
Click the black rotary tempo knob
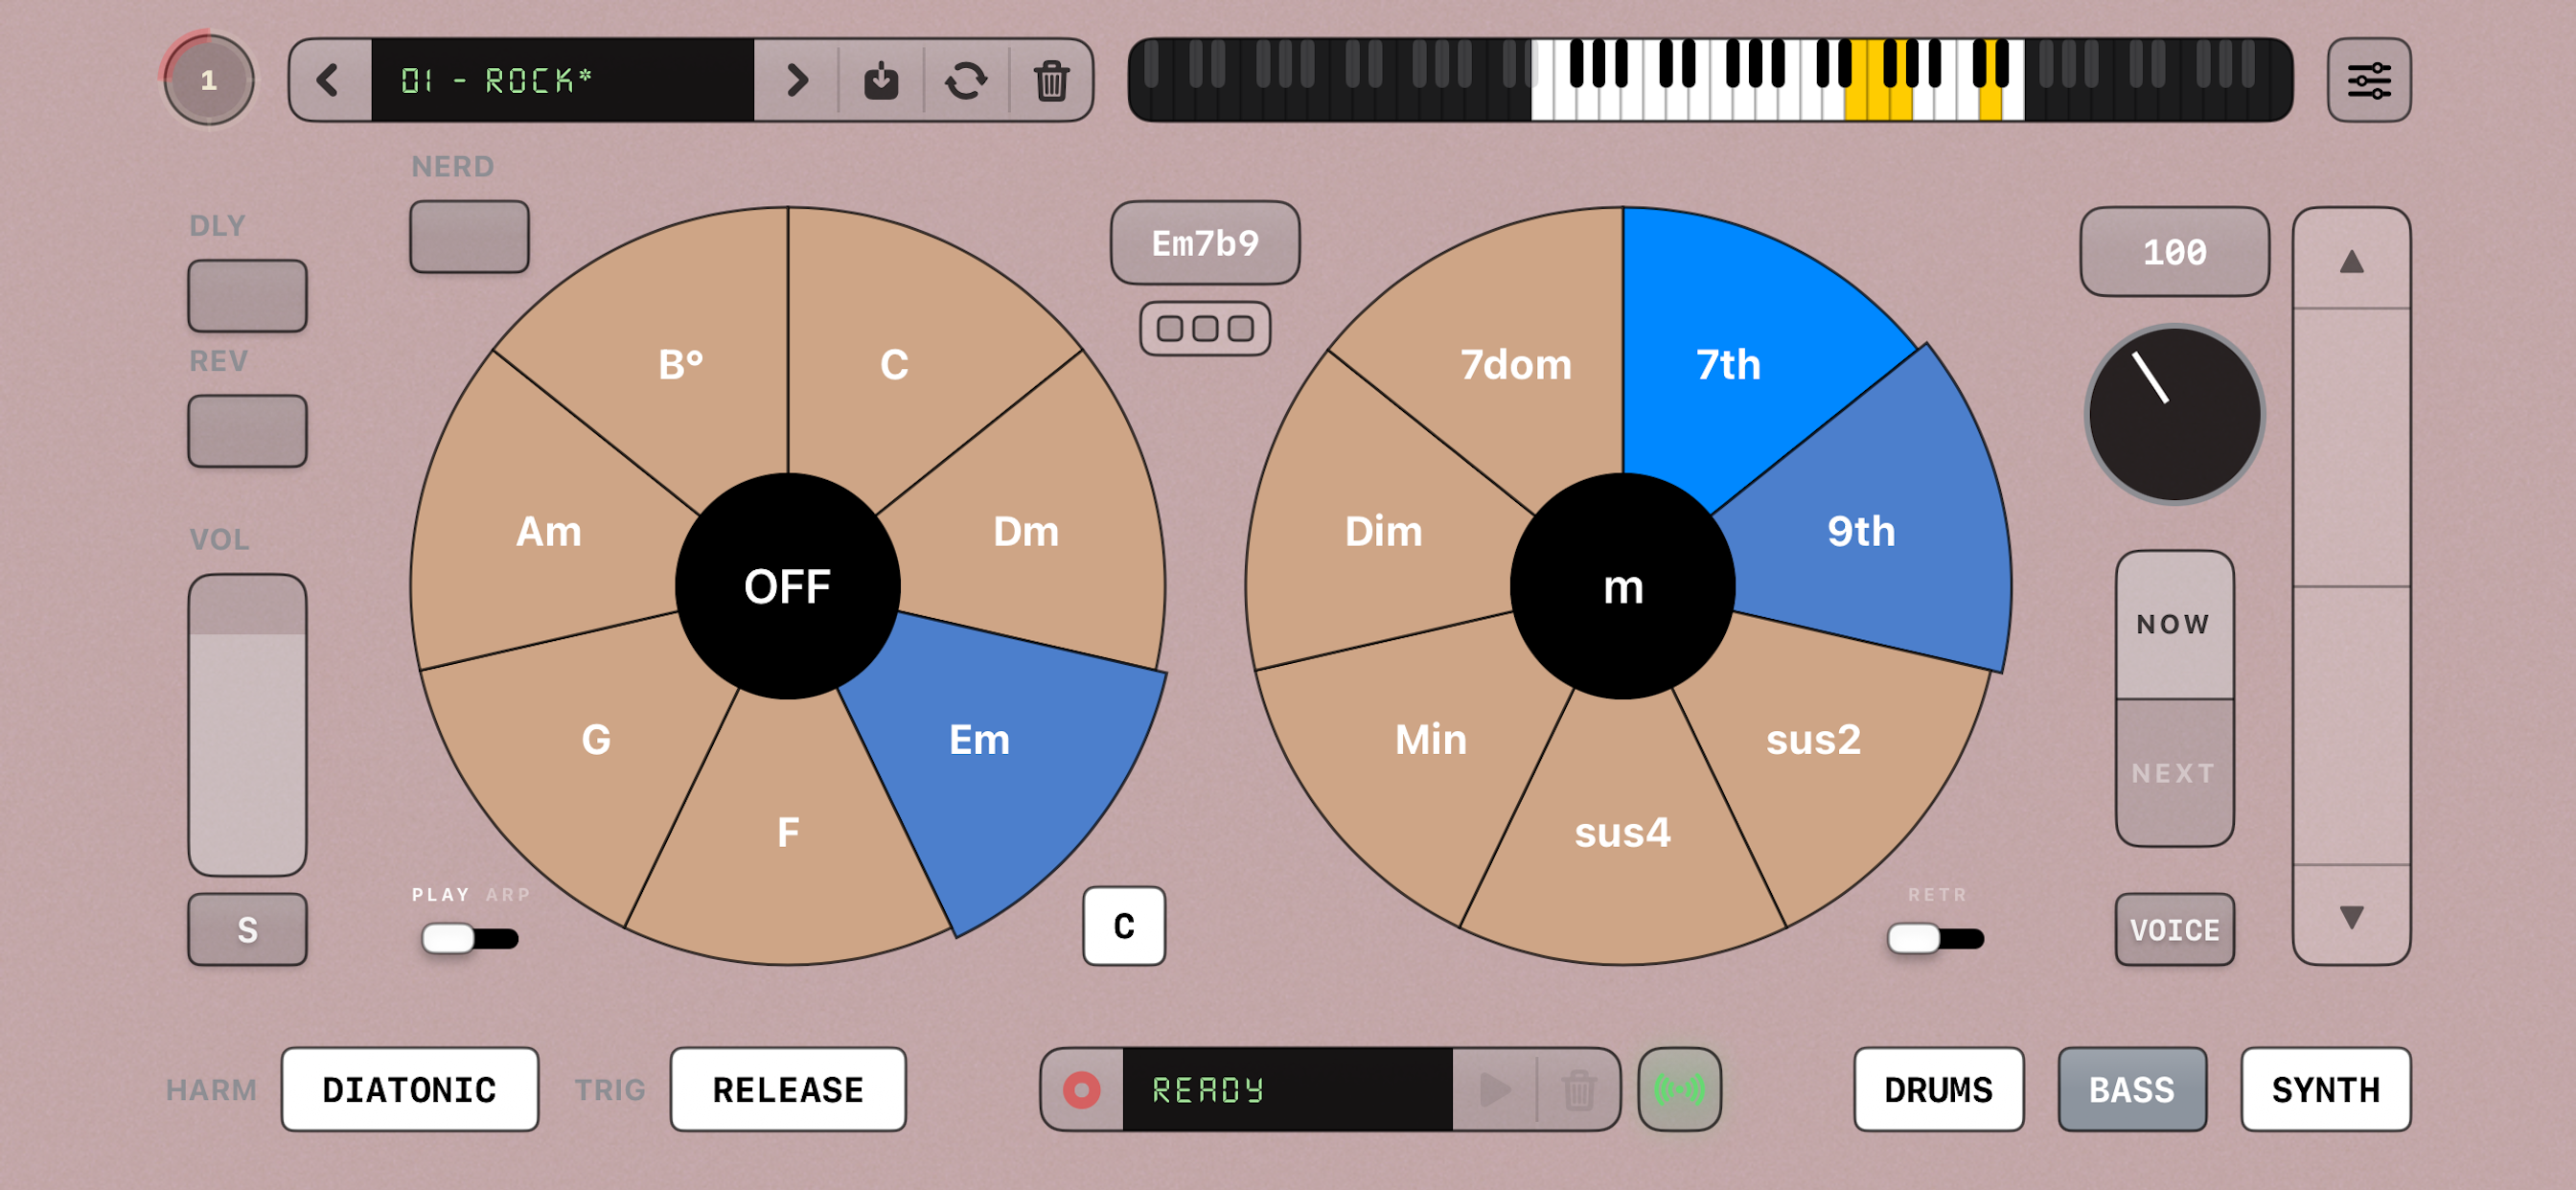click(2174, 414)
